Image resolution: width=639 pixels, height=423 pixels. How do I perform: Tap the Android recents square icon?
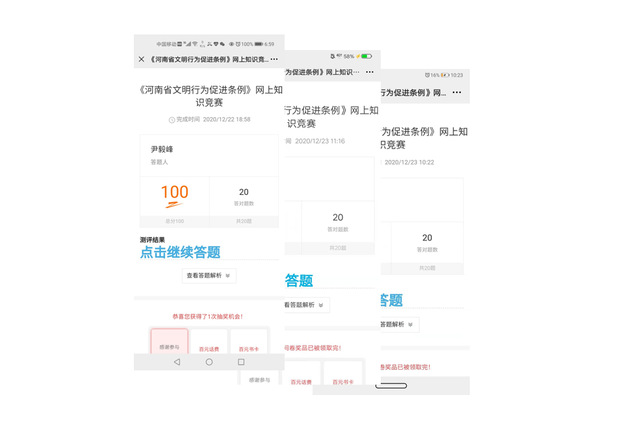point(241,361)
